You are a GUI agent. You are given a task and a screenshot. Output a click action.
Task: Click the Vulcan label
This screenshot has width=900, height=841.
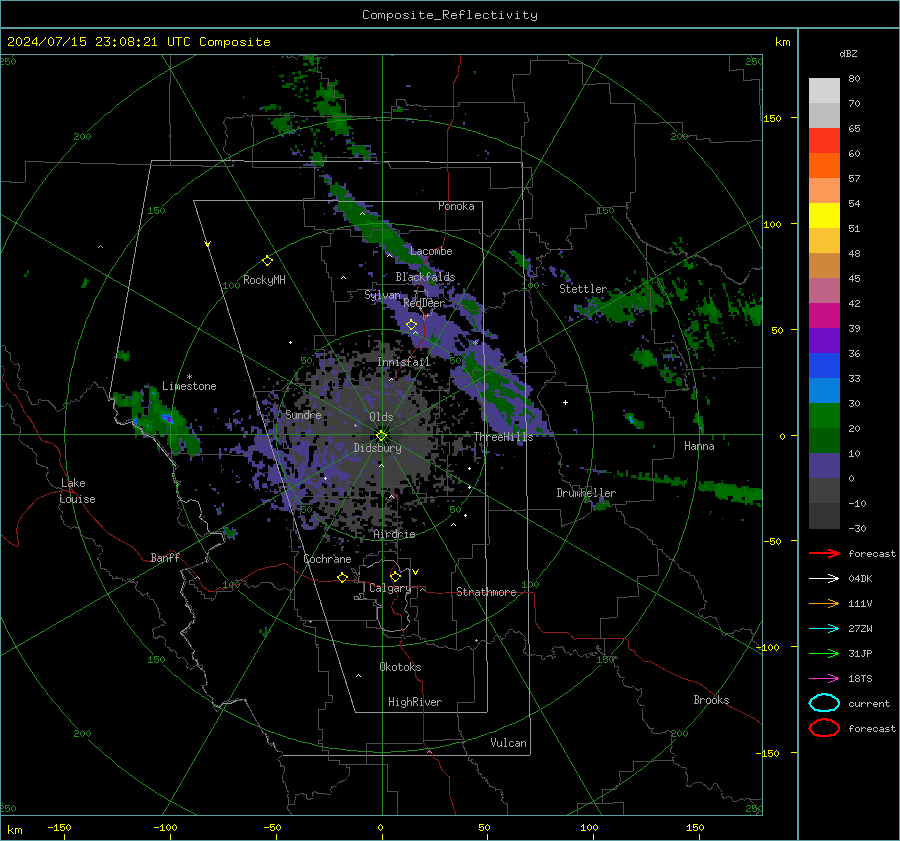coord(509,743)
